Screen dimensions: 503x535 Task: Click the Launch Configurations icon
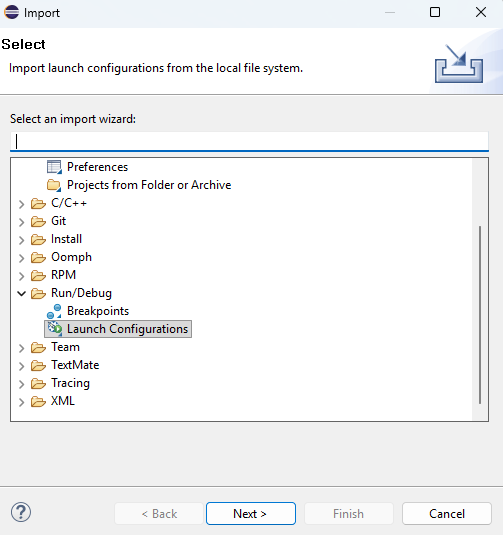coord(54,329)
